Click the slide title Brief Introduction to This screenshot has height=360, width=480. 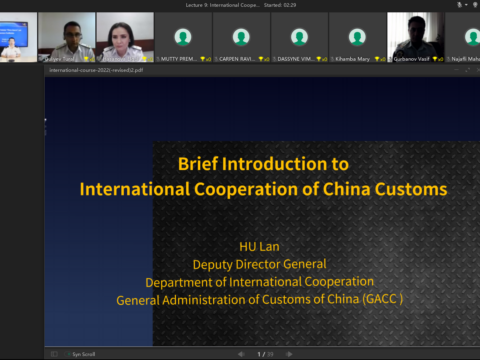(263, 164)
